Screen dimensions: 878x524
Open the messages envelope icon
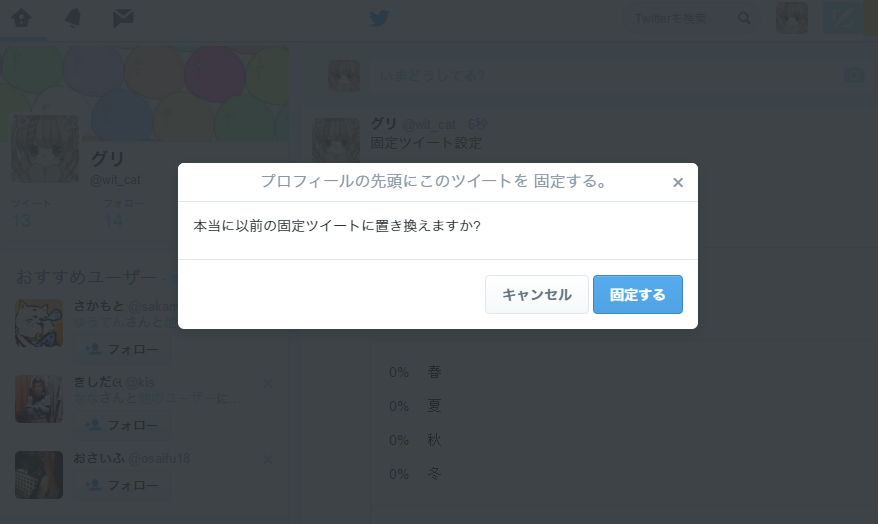(x=123, y=18)
